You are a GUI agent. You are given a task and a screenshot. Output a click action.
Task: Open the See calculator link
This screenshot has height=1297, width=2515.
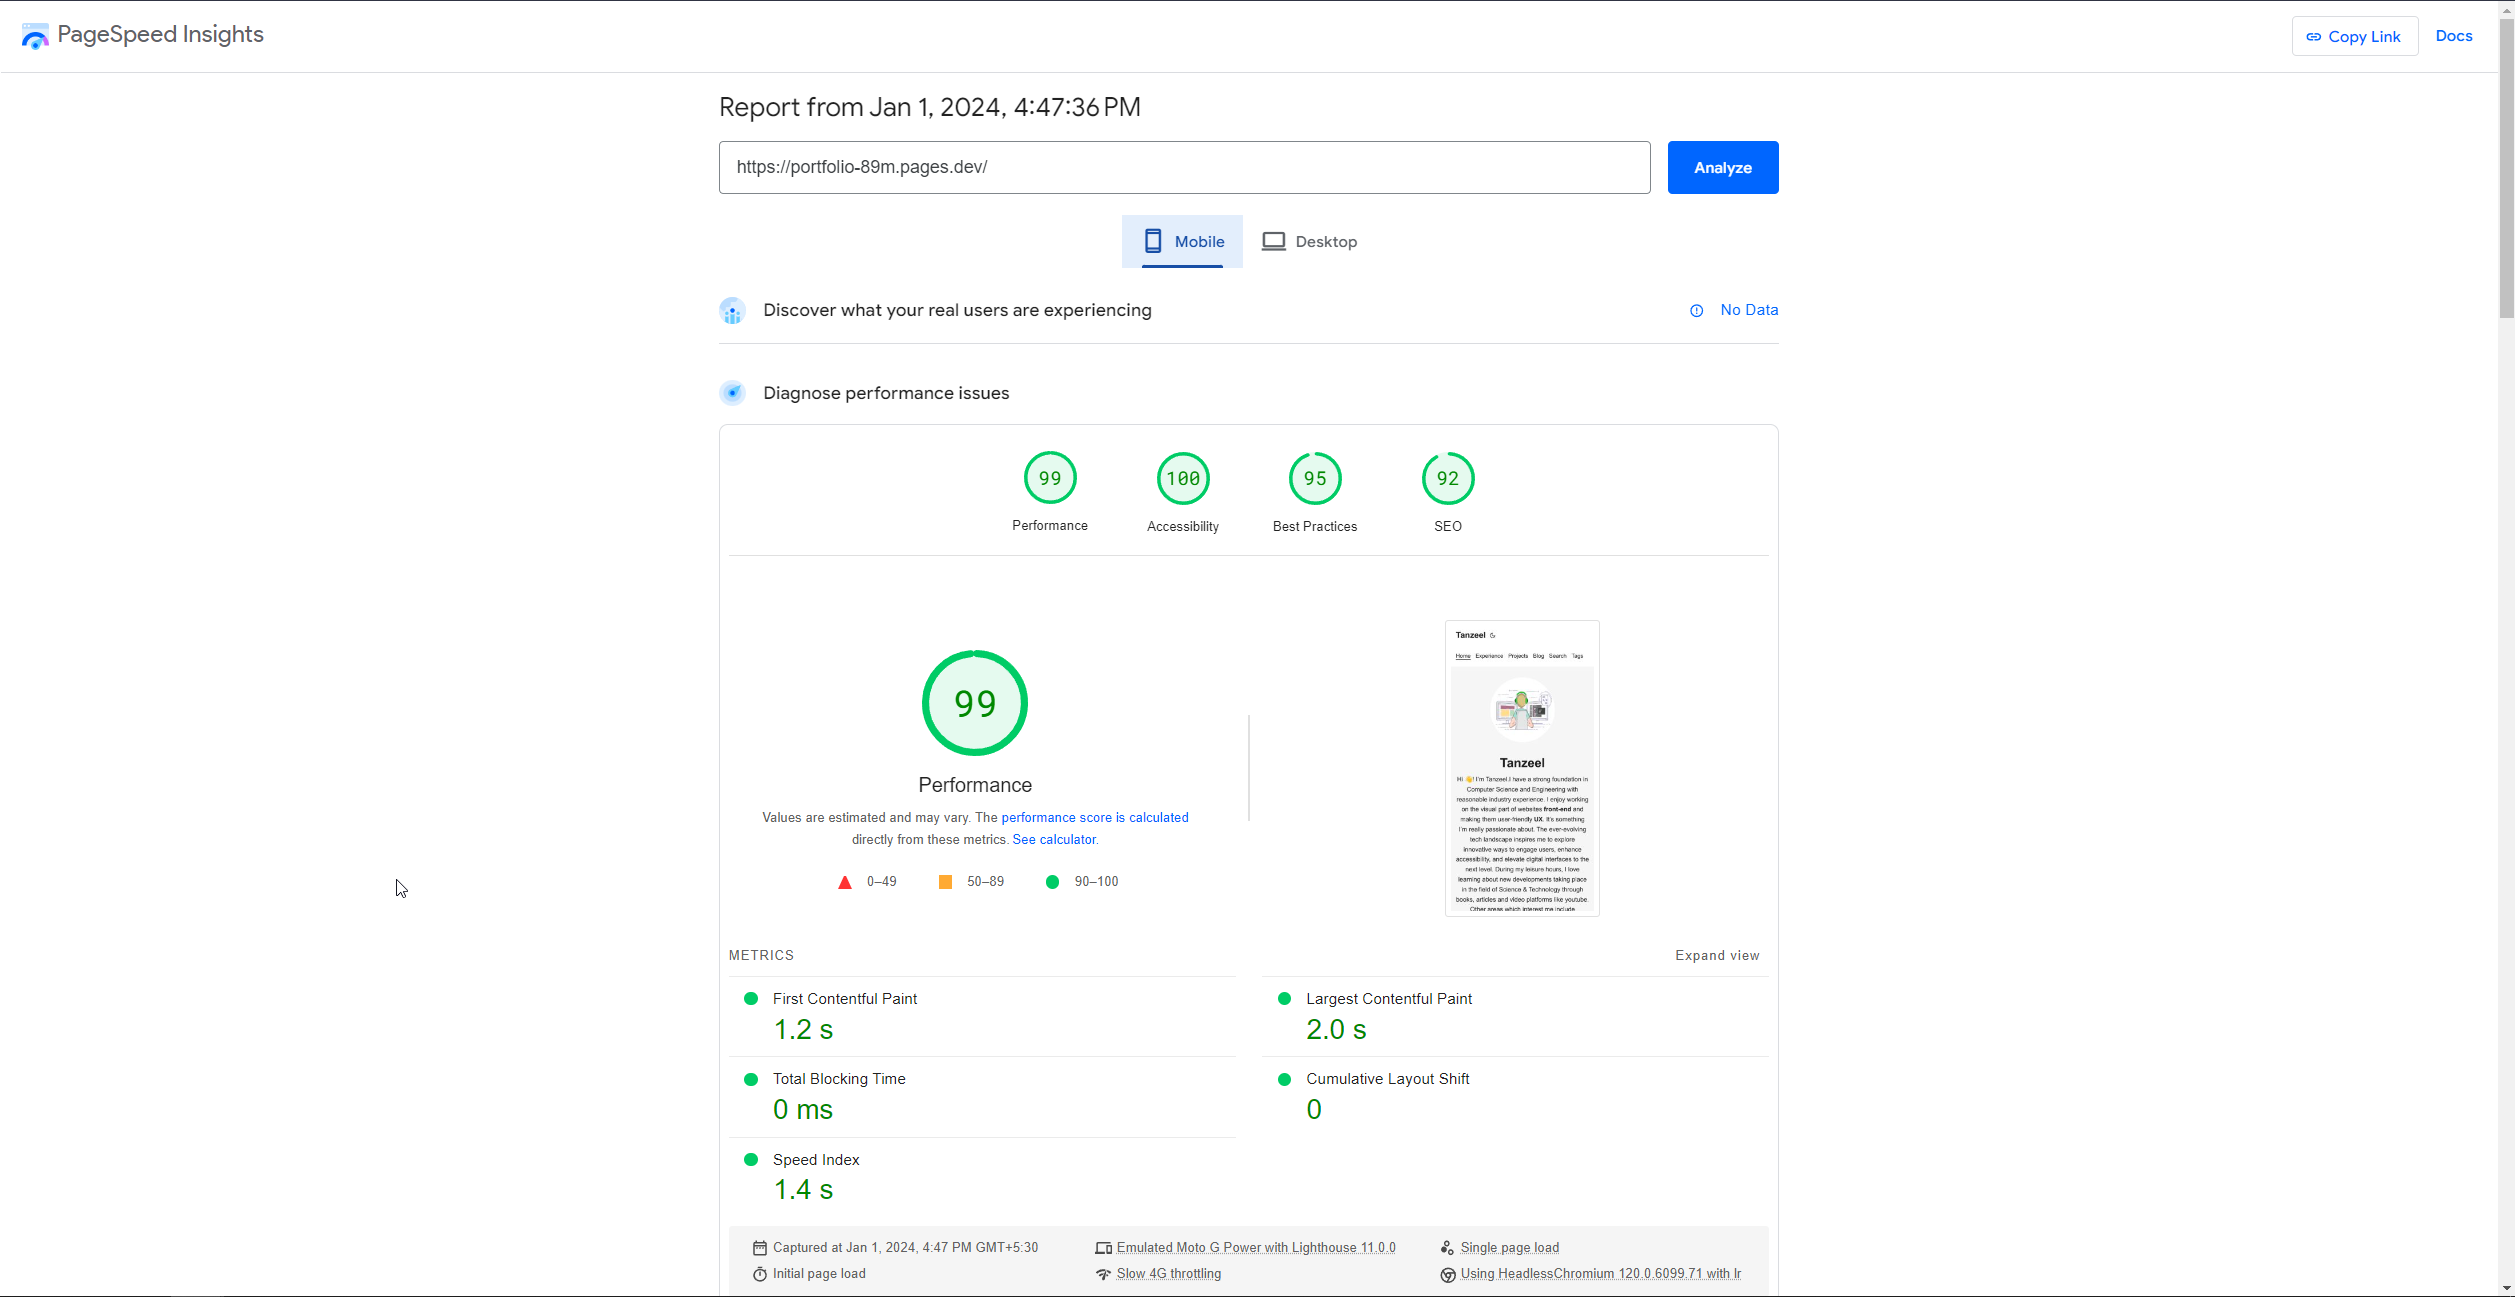tap(1053, 840)
